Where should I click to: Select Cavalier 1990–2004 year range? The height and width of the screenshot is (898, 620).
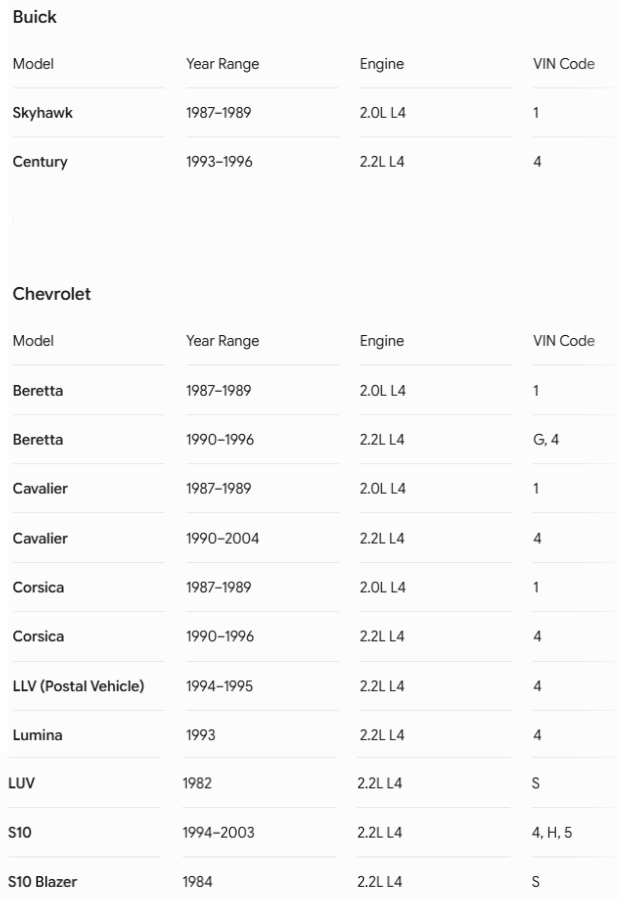tap(222, 538)
